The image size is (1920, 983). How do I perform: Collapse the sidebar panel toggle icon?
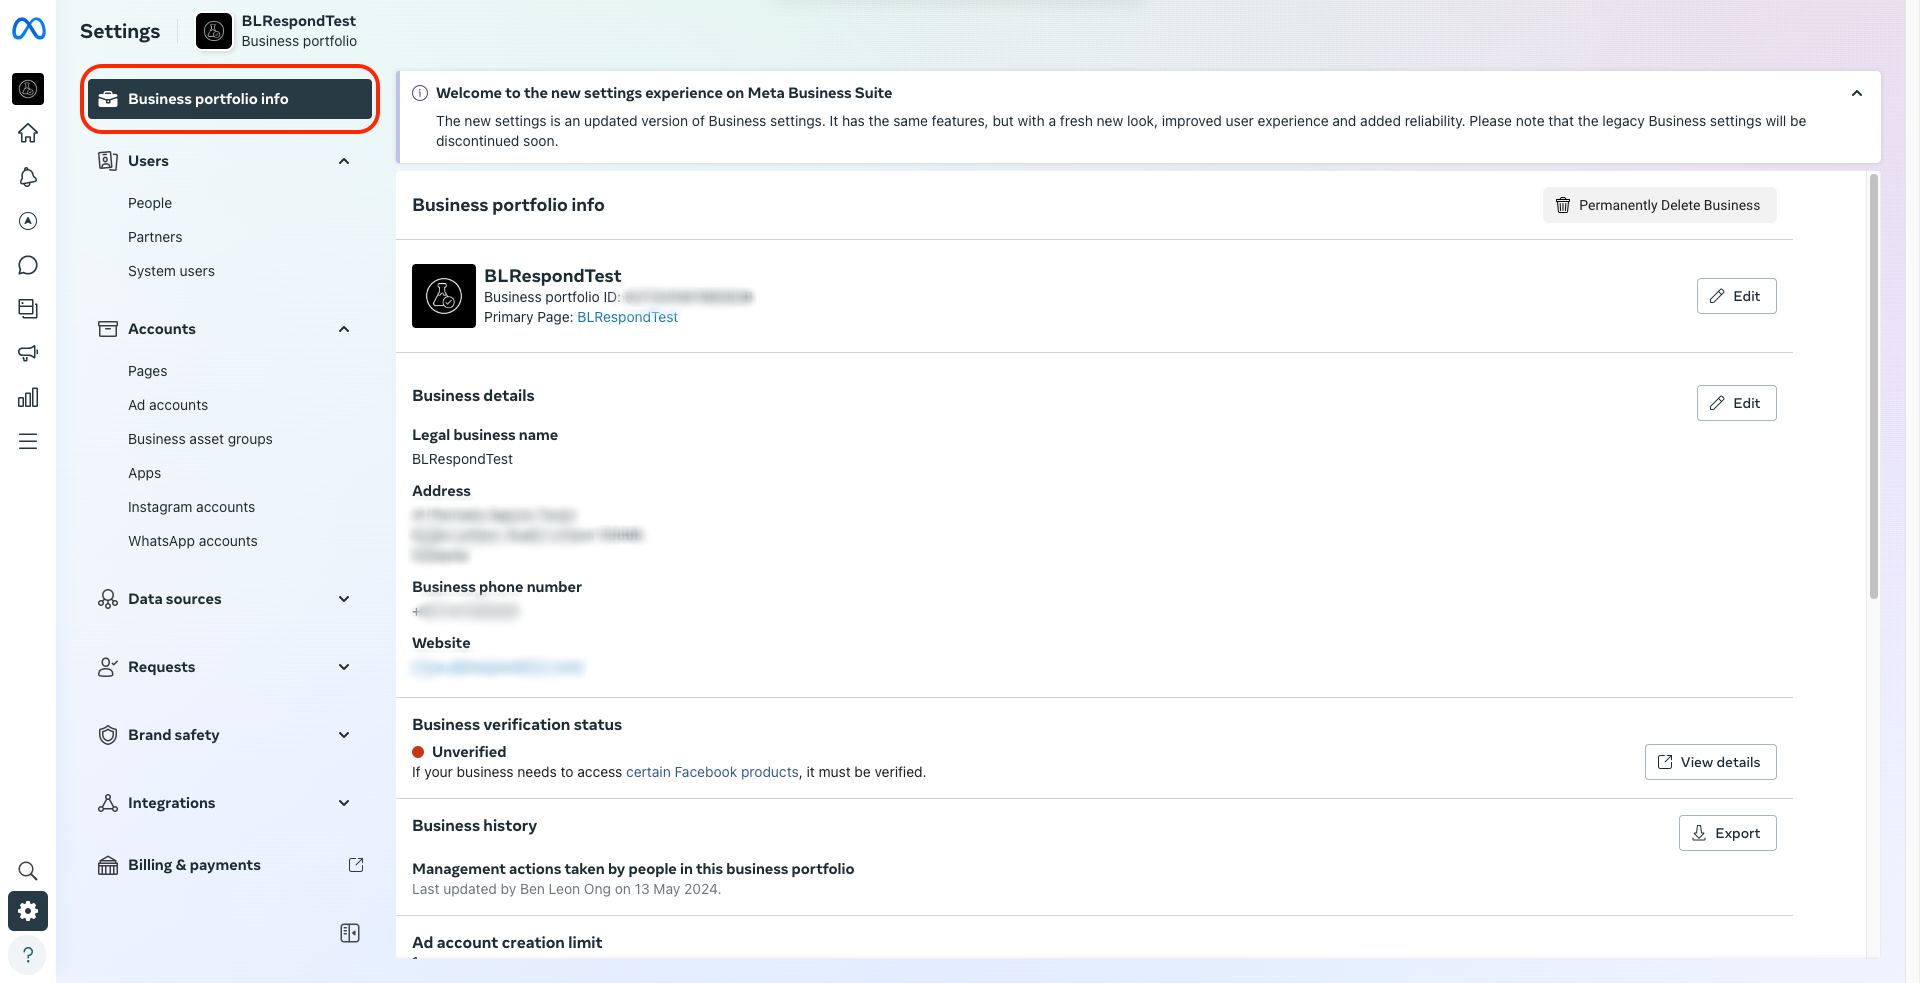click(350, 933)
